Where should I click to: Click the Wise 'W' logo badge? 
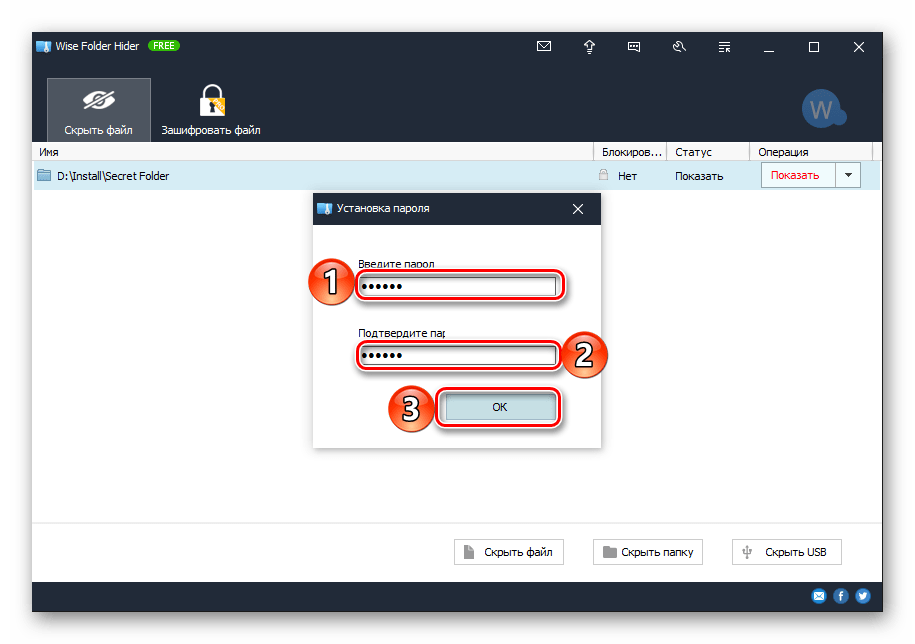(822, 110)
